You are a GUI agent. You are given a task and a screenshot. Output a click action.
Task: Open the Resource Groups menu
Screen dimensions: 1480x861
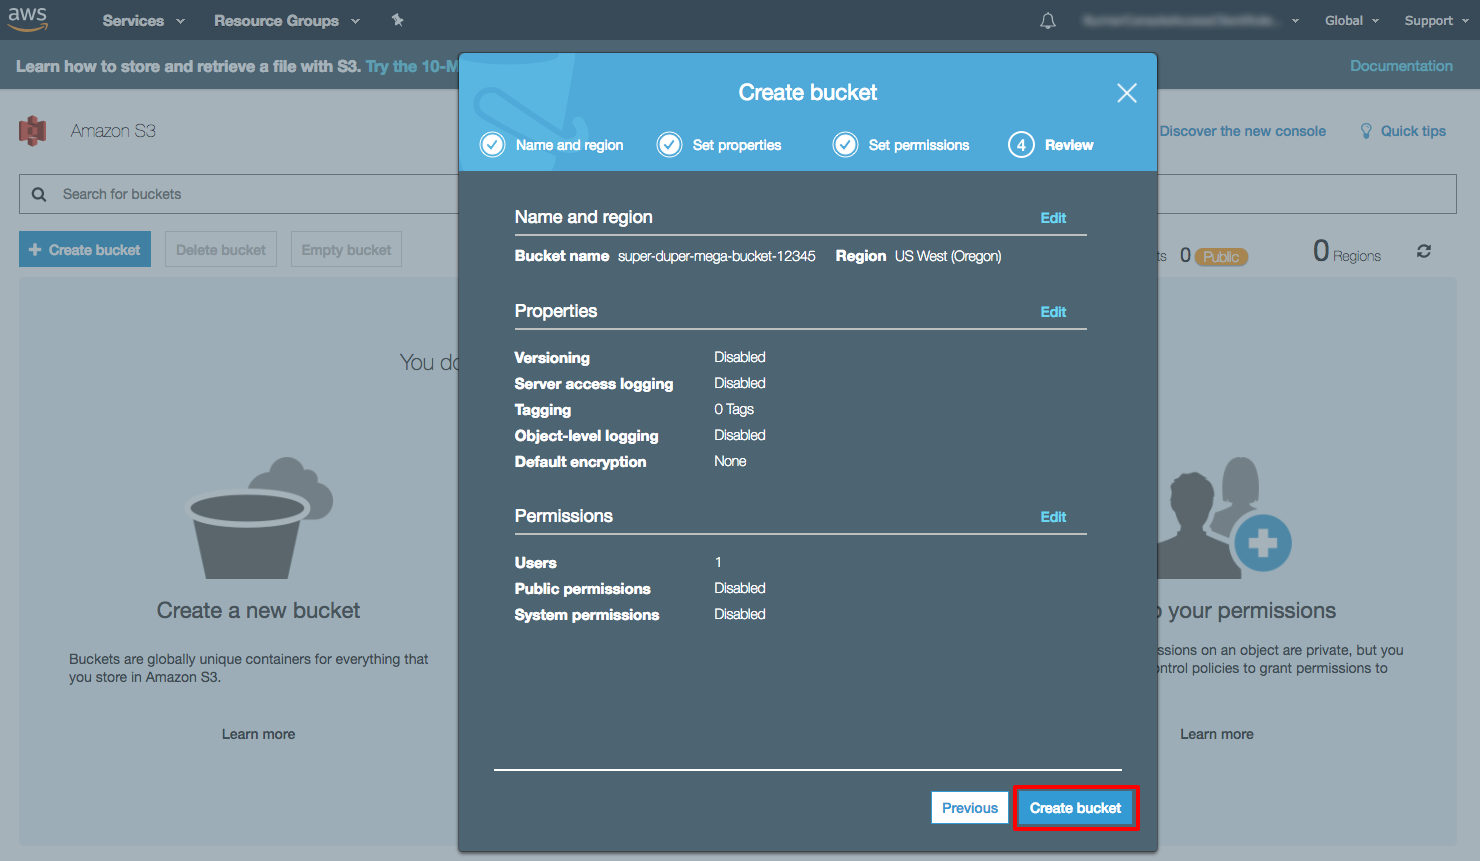(286, 20)
